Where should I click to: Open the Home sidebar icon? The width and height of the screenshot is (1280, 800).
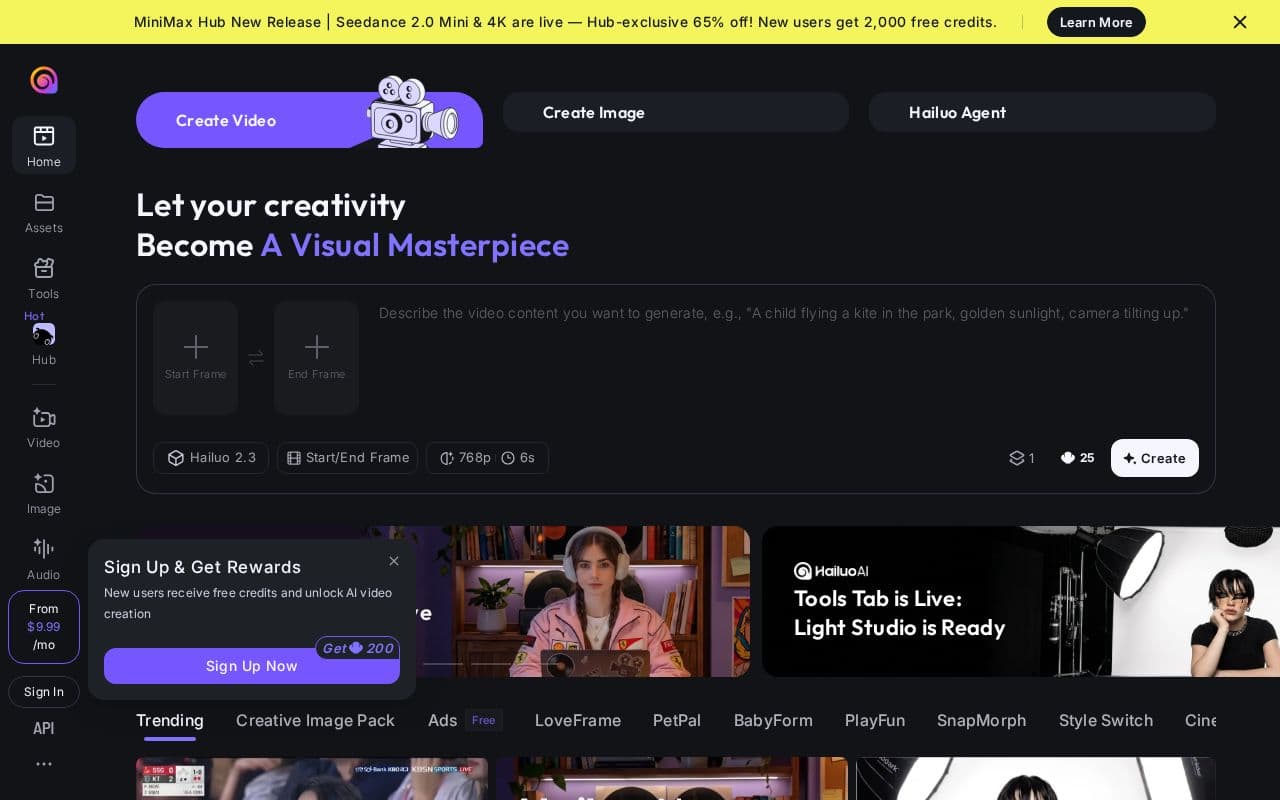click(43, 136)
